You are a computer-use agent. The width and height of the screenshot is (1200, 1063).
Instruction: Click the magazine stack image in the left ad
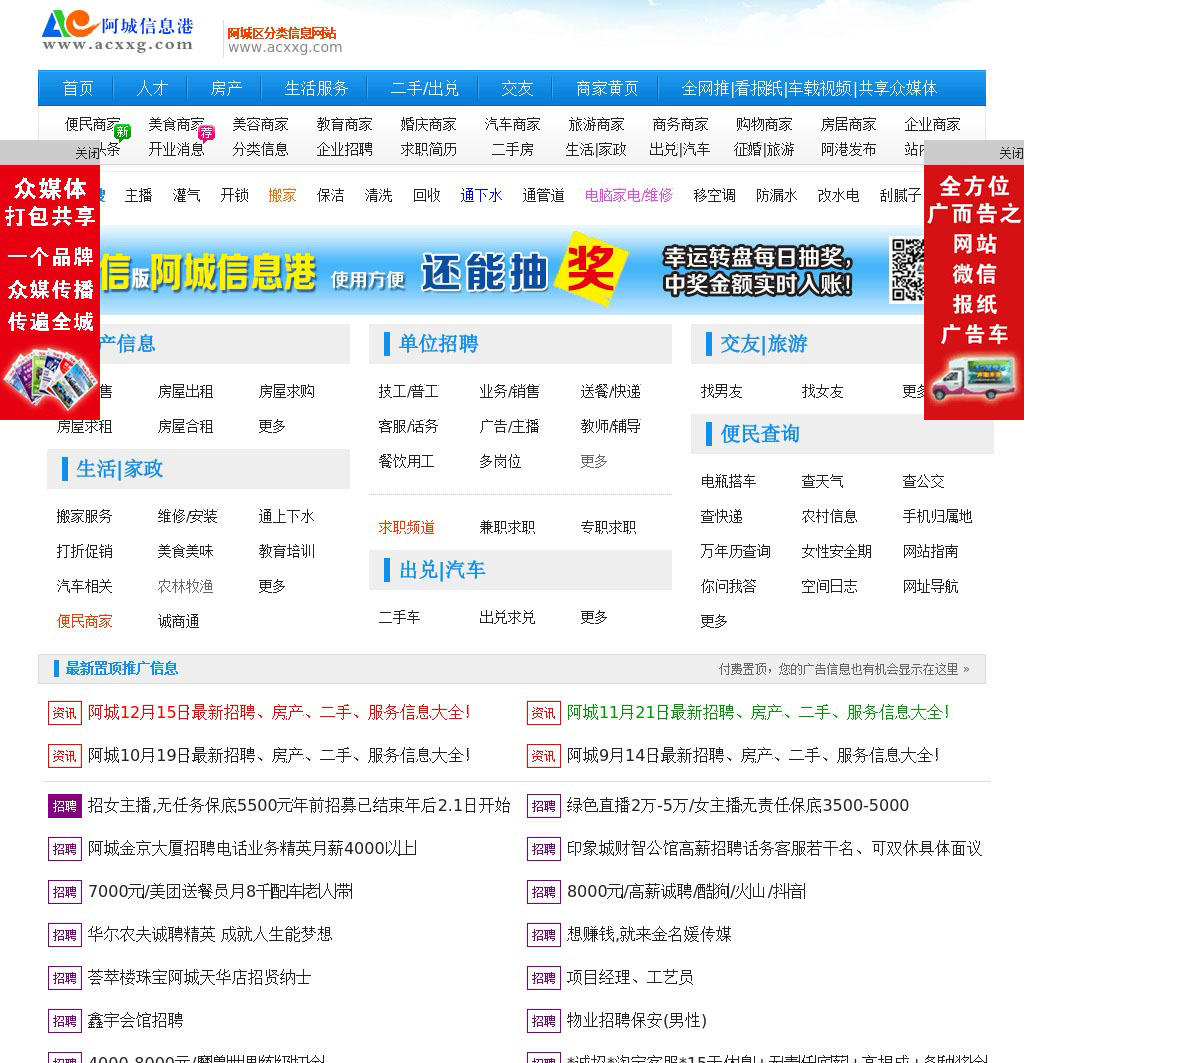(50, 380)
